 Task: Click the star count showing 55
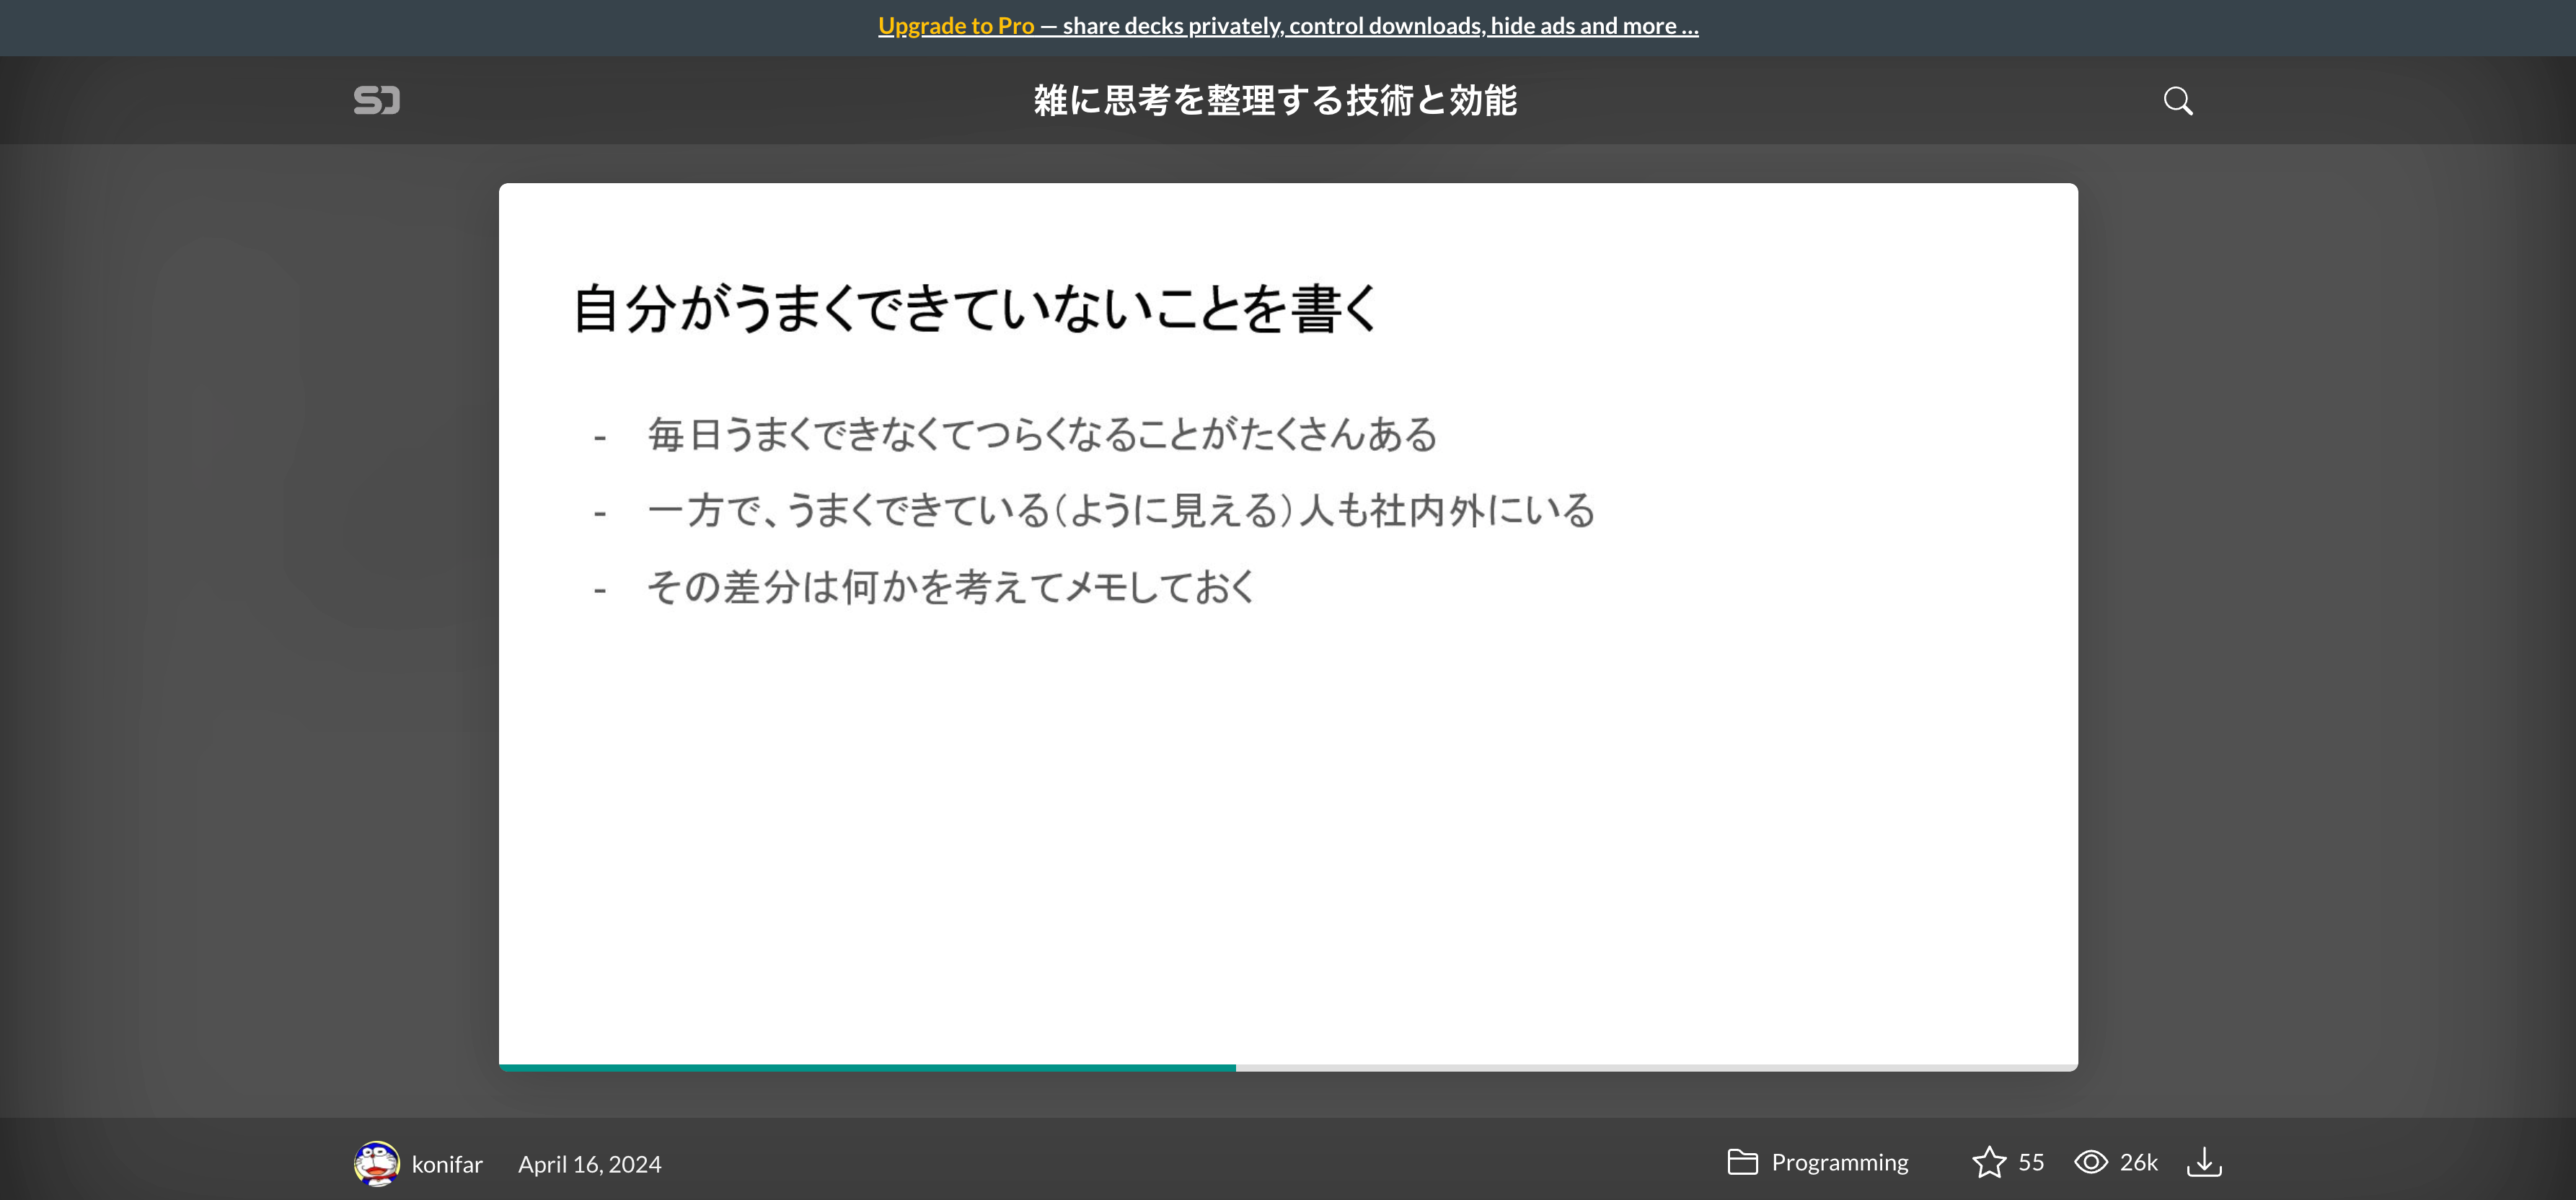[2033, 1162]
